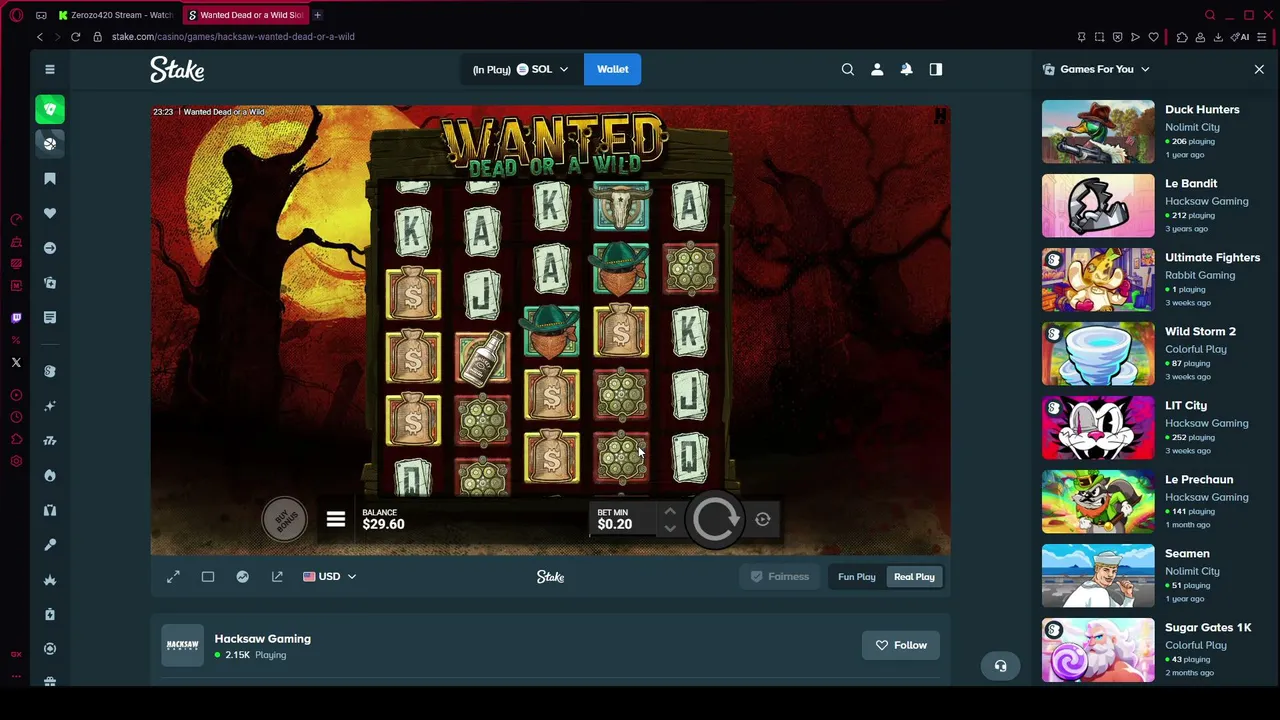
Task: Open the browser downloads icon
Action: [x=1218, y=37]
